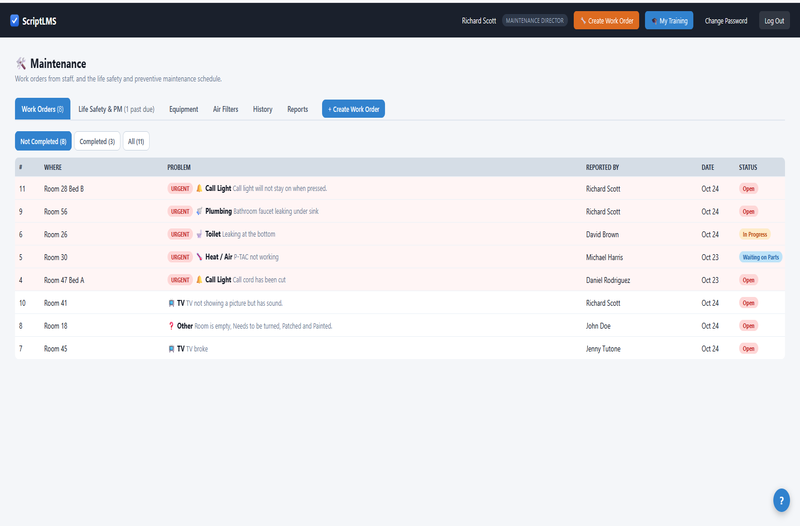The height and width of the screenshot is (526, 800).
Task: Click Open status for Room 18
Action: tap(748, 325)
